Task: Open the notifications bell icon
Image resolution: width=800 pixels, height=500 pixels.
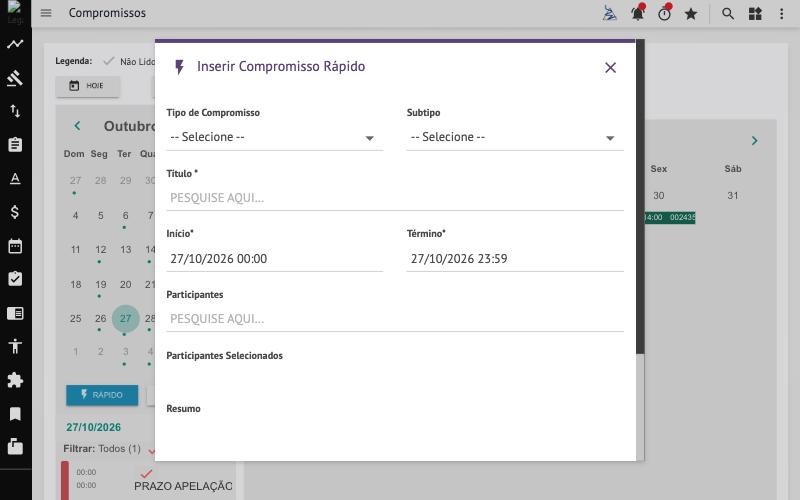Action: click(638, 13)
